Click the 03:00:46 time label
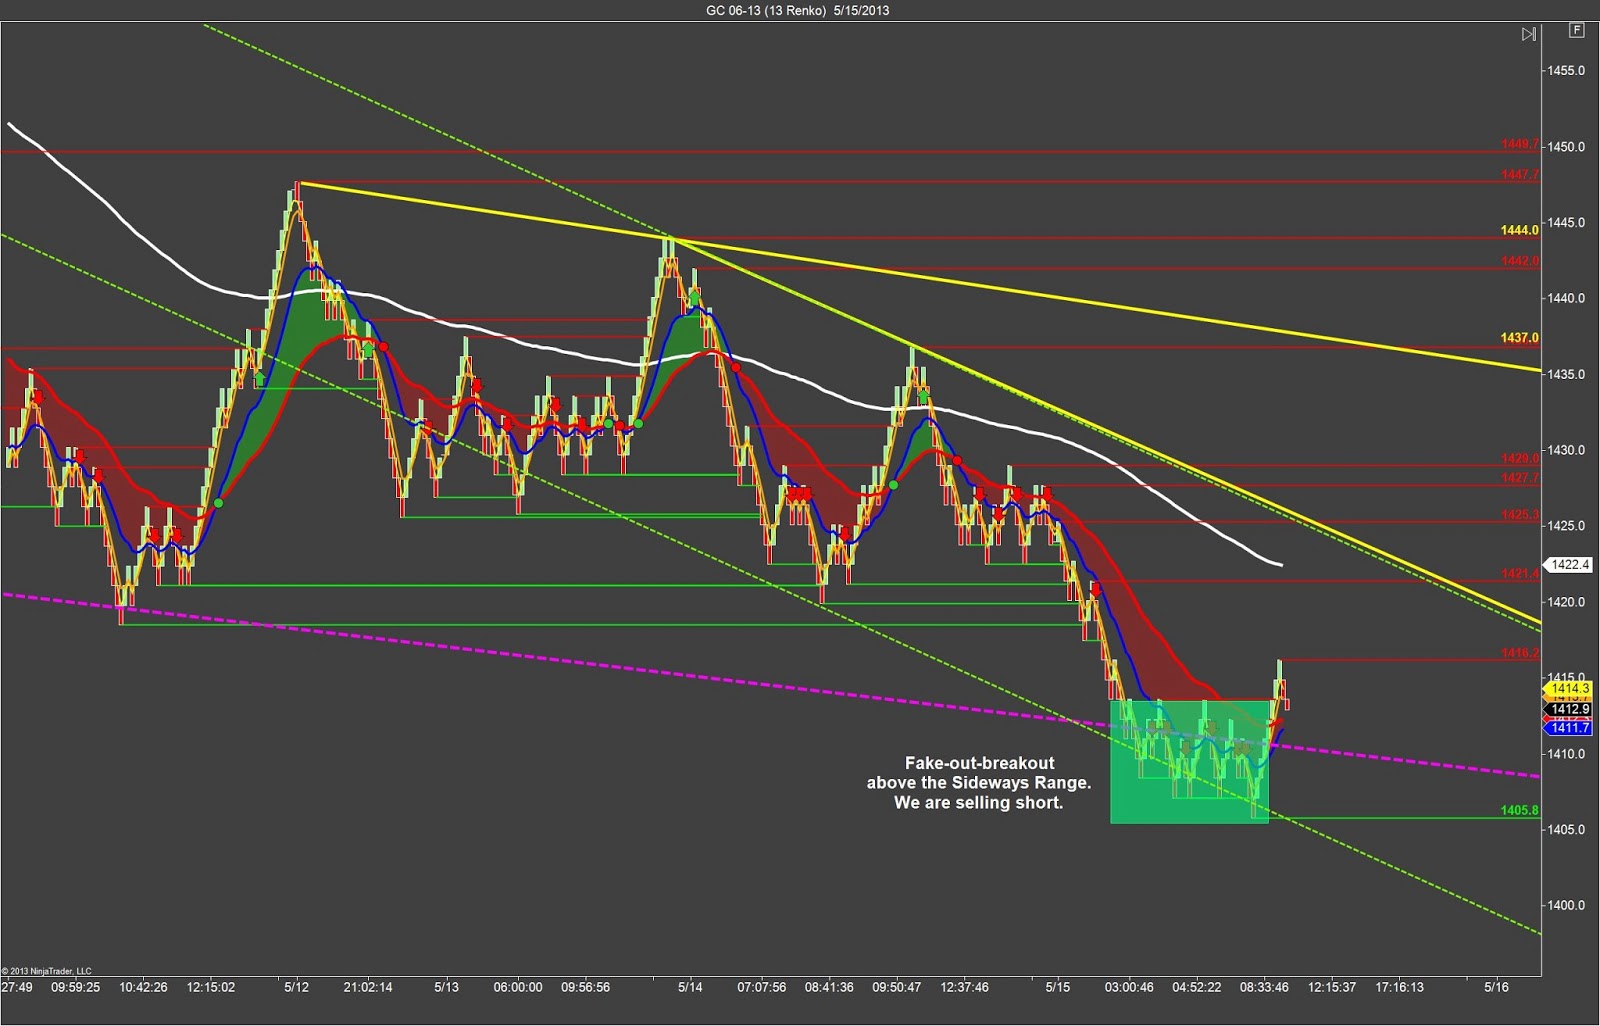 coord(1130,987)
